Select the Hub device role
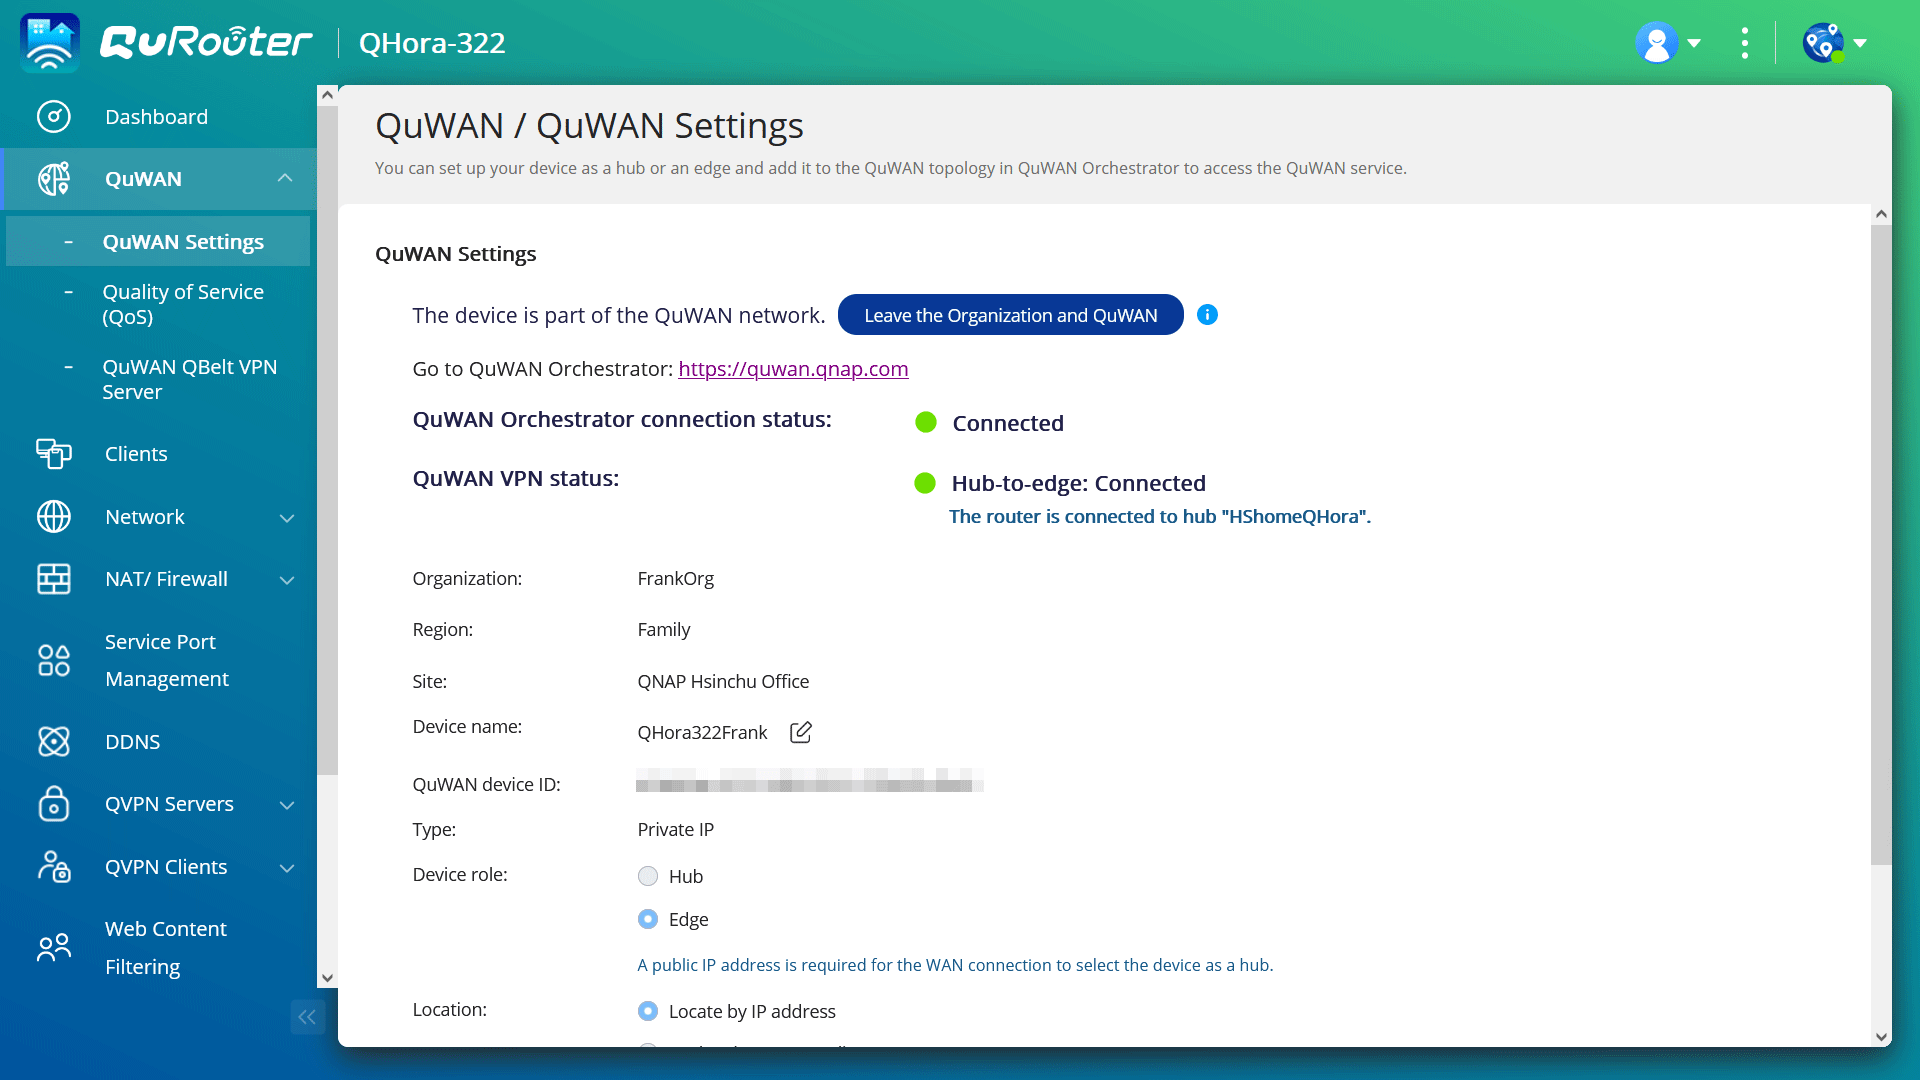Screen dimensions: 1920x1080 coord(648,876)
